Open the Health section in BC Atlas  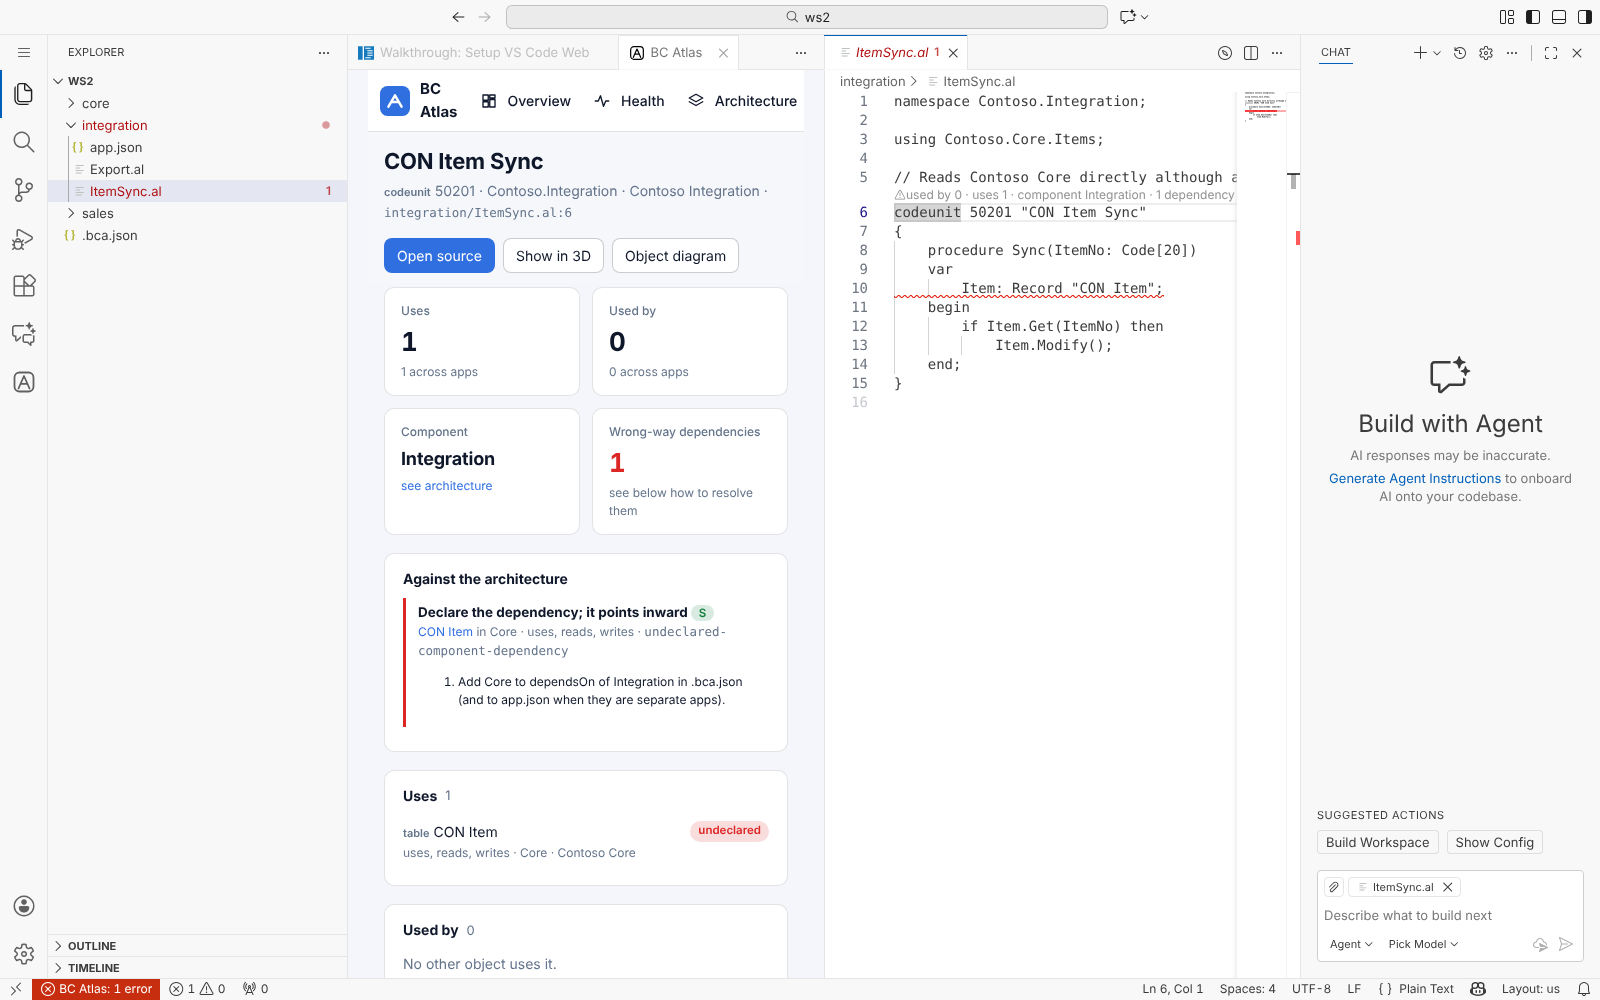tap(629, 101)
